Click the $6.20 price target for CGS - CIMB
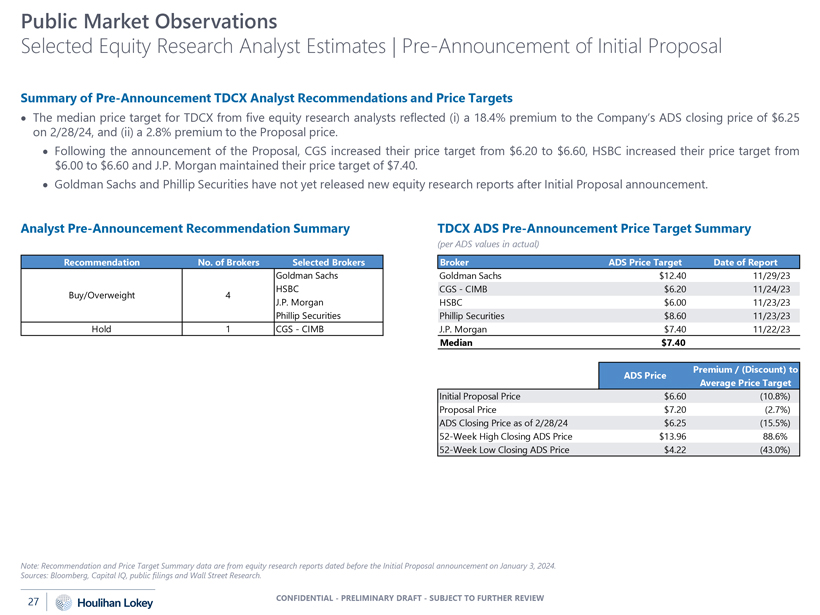 click(x=675, y=289)
